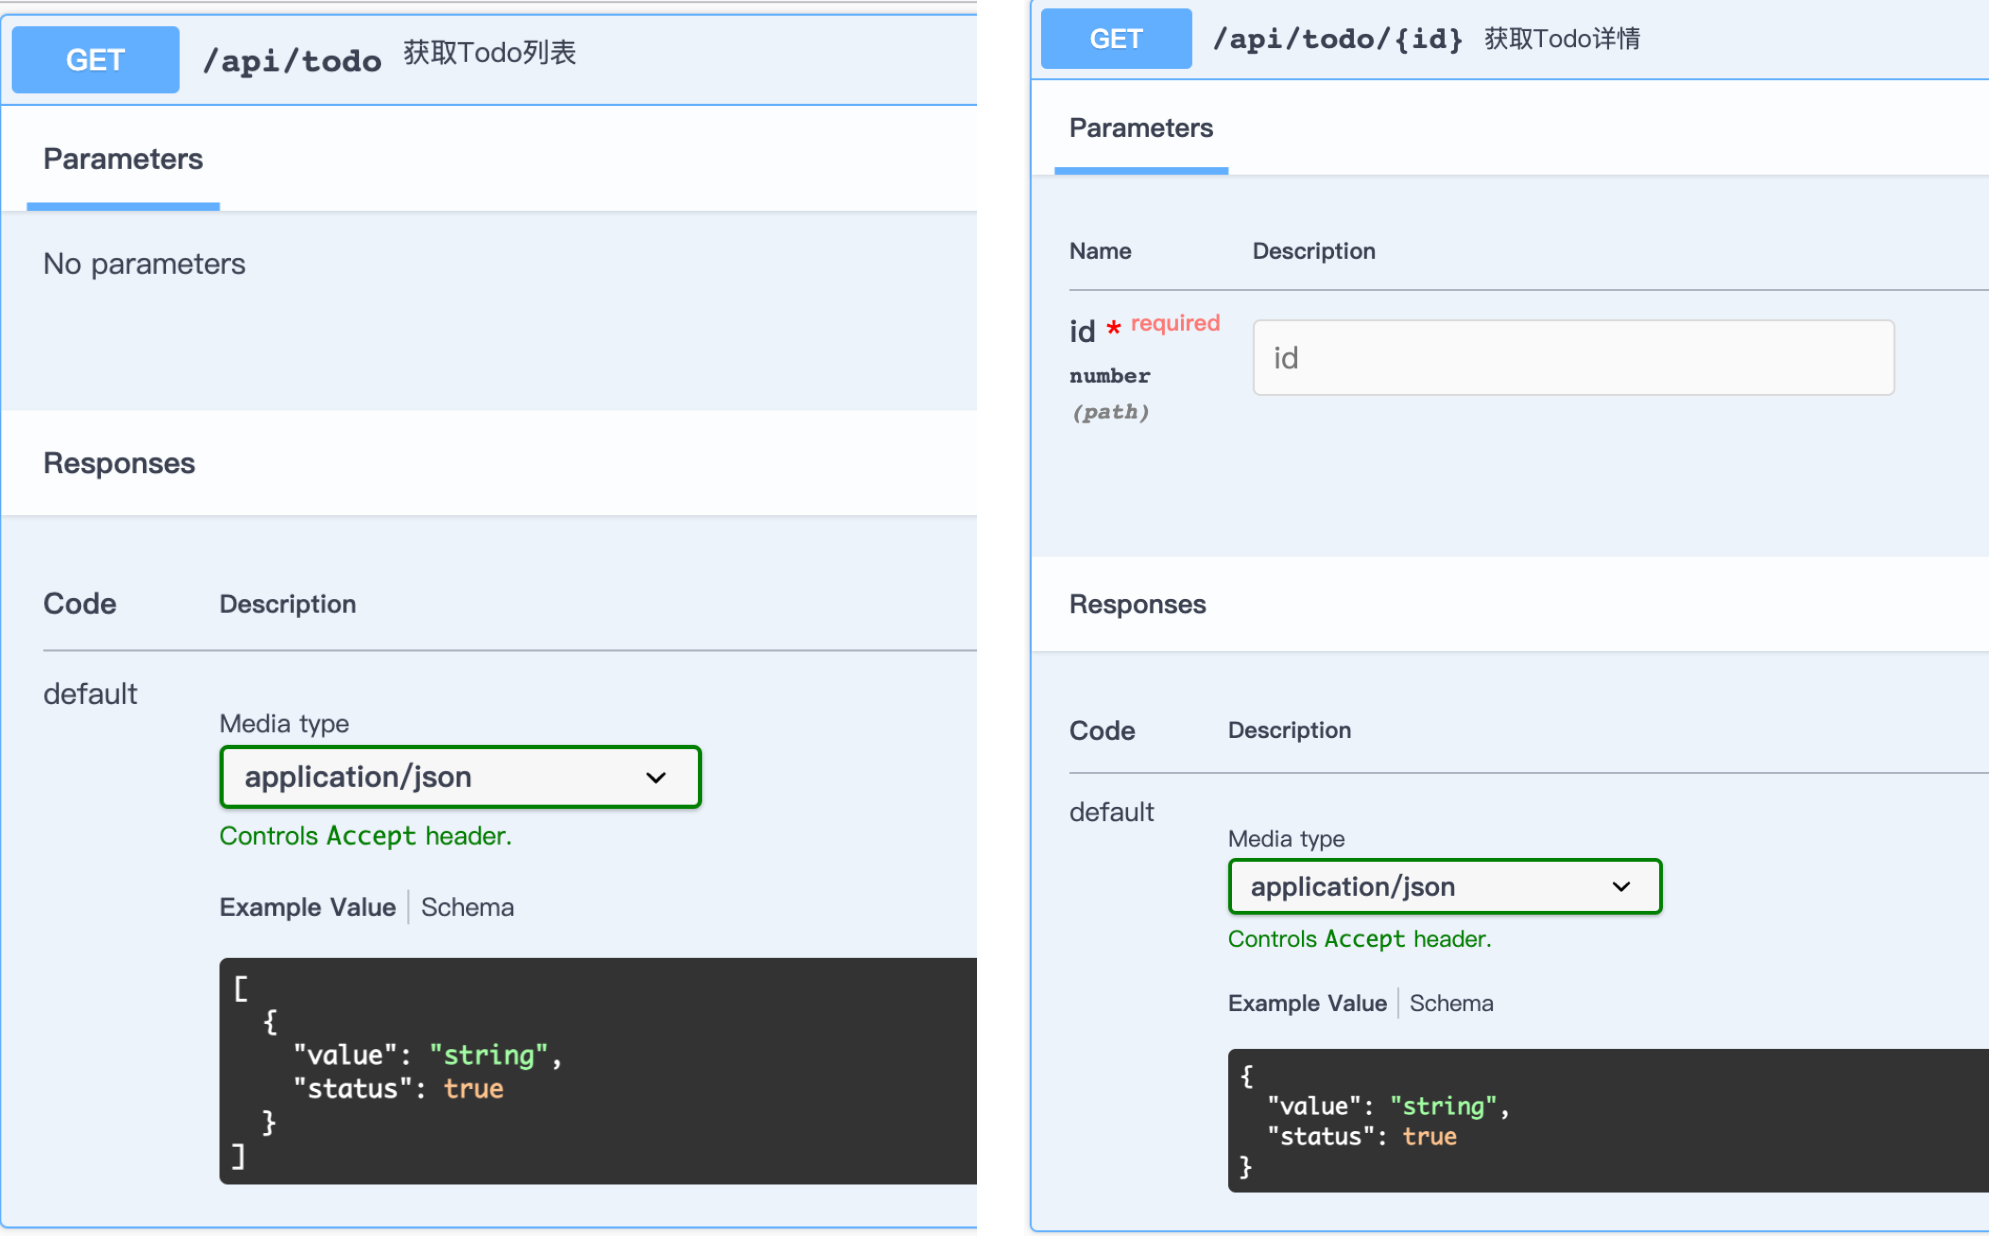Open media type dropdown in todo list panel

pos(460,777)
